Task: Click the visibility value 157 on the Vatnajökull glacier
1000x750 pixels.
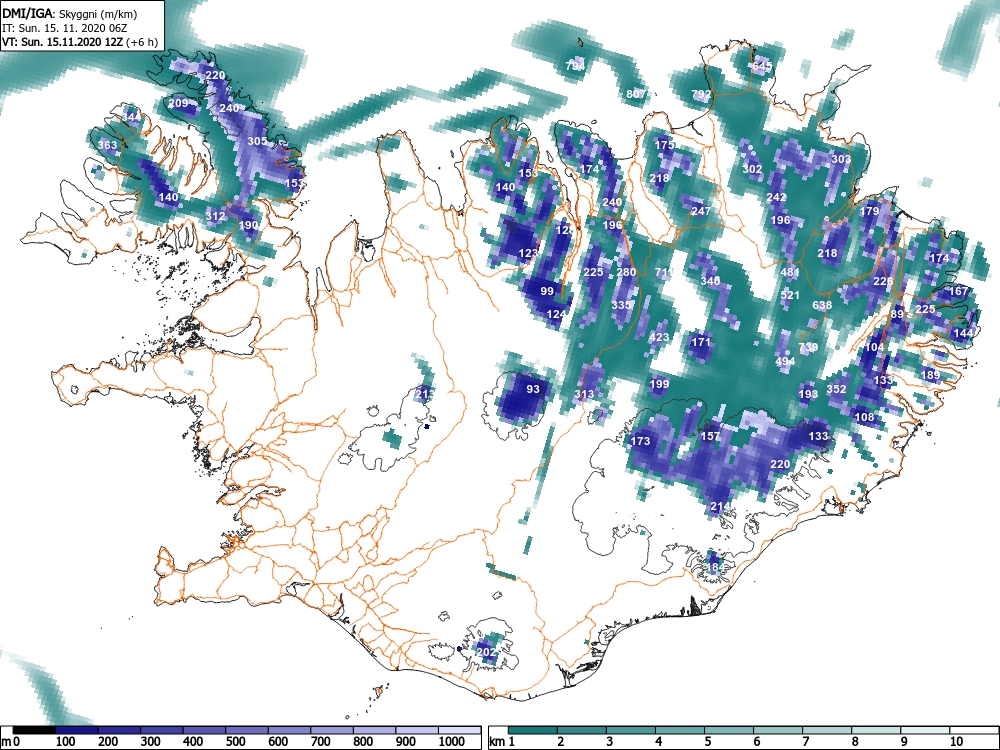Action: point(710,436)
